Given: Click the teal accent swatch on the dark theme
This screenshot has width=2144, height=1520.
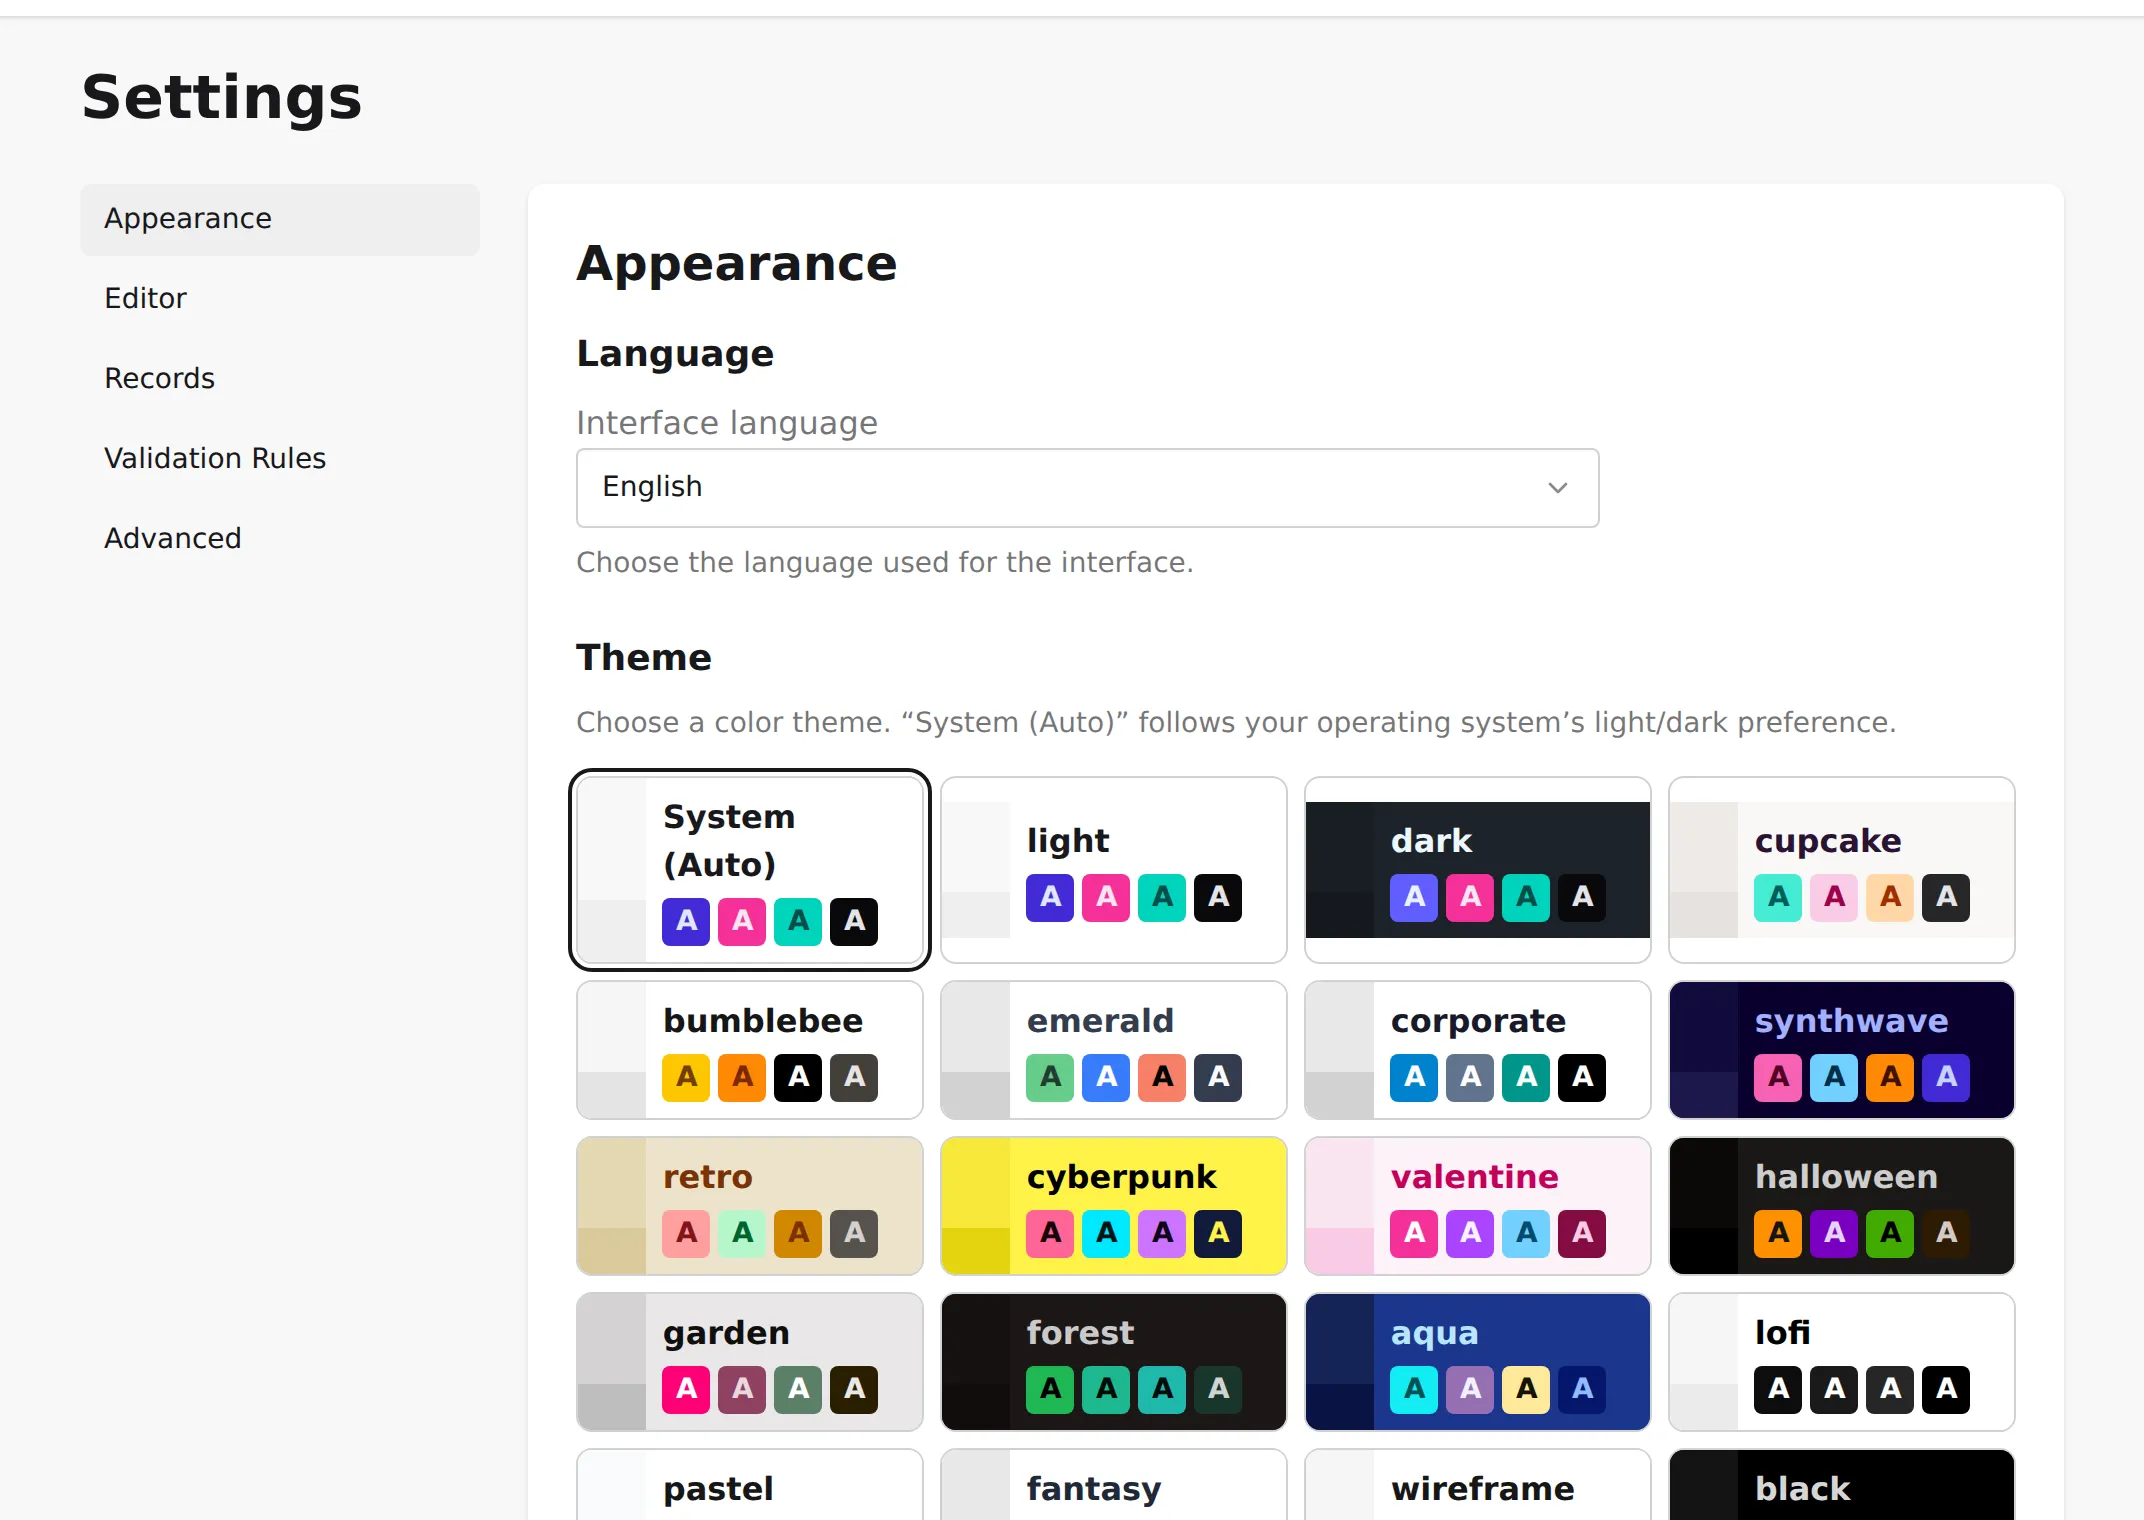Looking at the screenshot, I should coord(1526,897).
